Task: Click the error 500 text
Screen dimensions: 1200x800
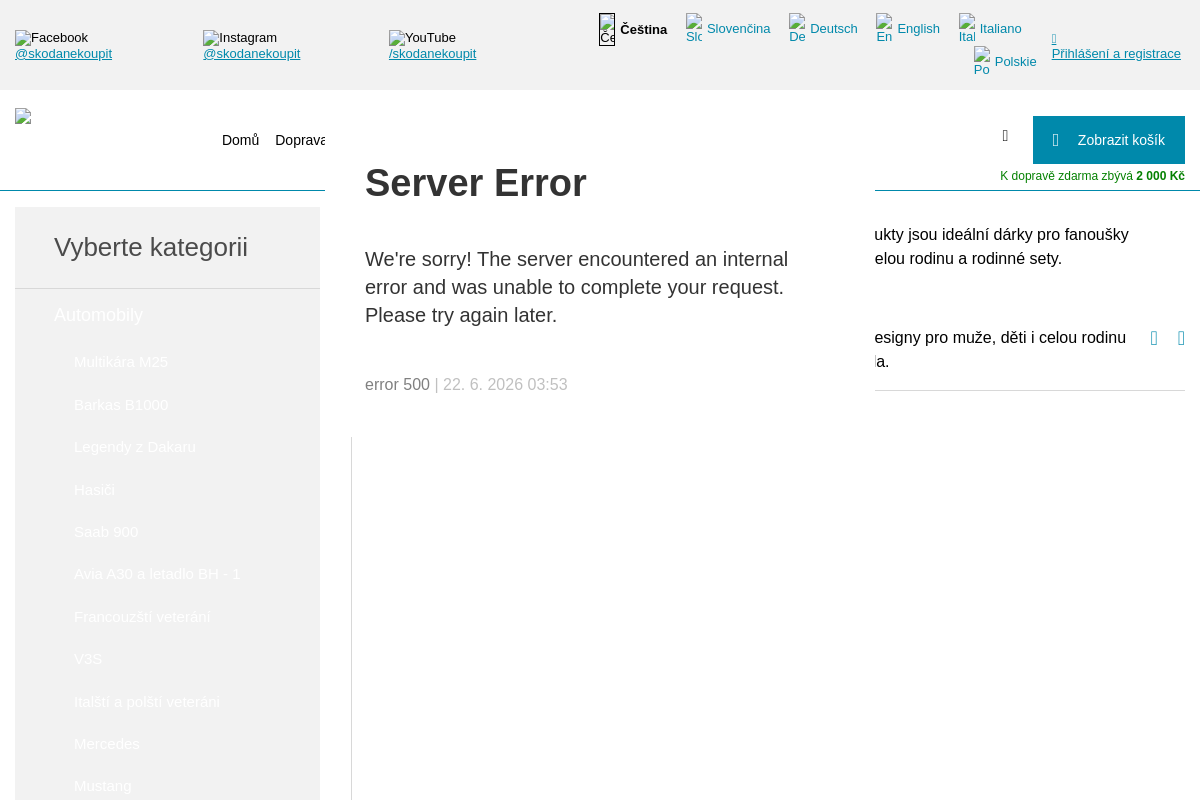Action: tap(397, 385)
